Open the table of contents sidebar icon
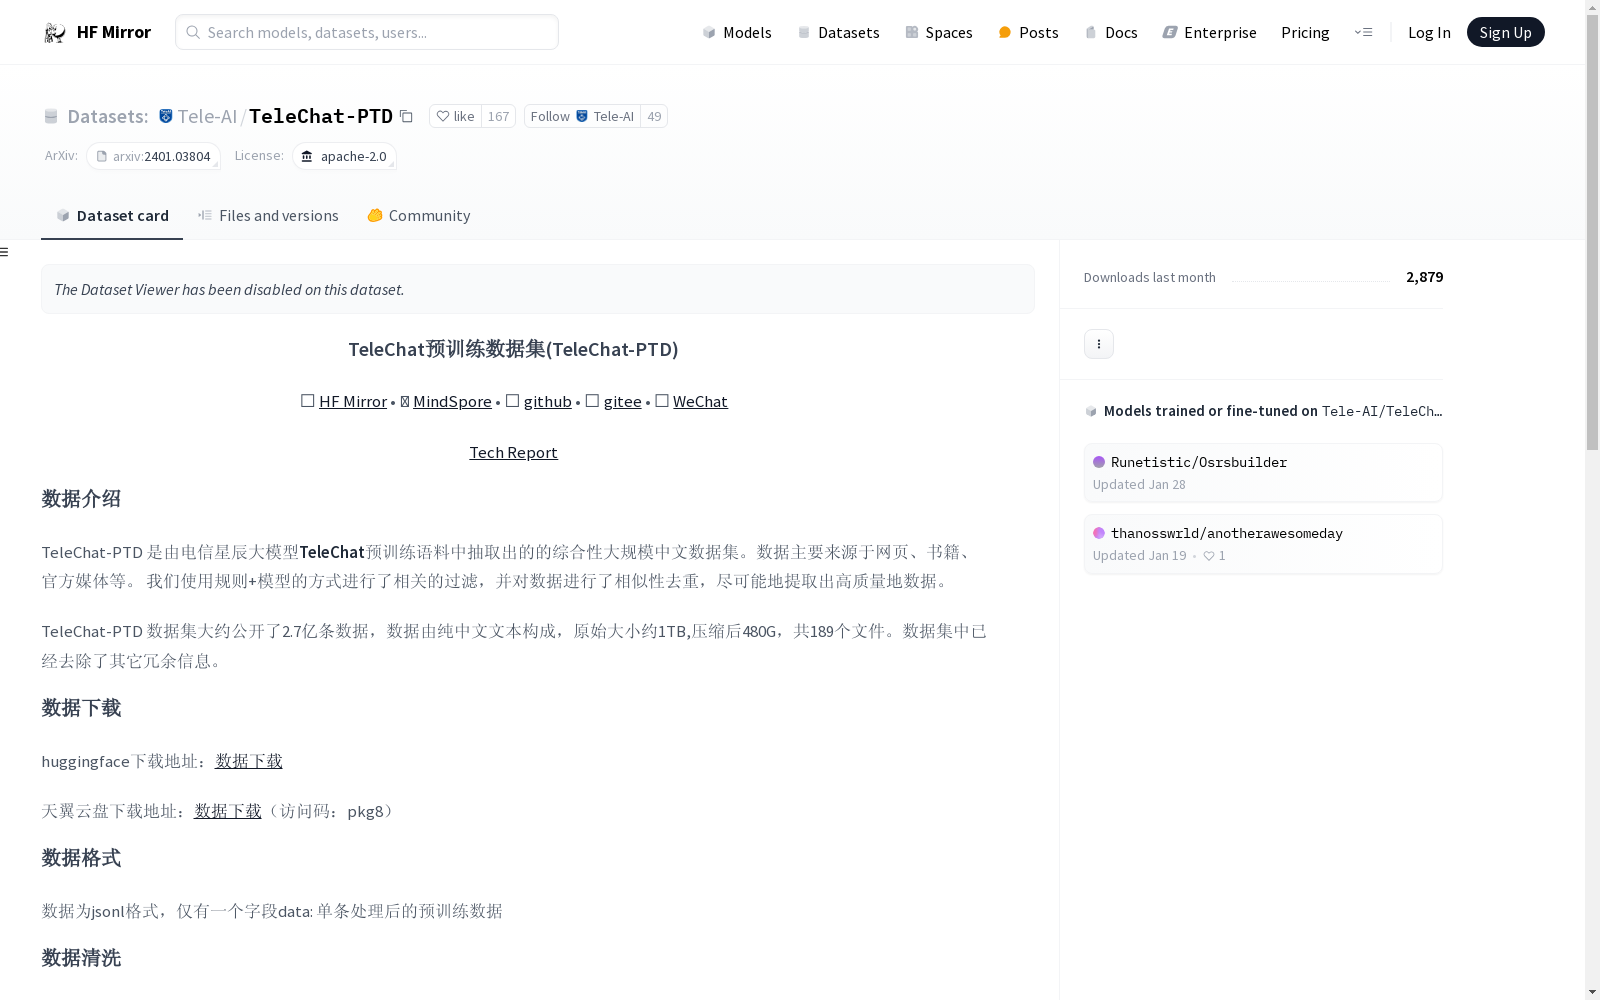 [5, 252]
